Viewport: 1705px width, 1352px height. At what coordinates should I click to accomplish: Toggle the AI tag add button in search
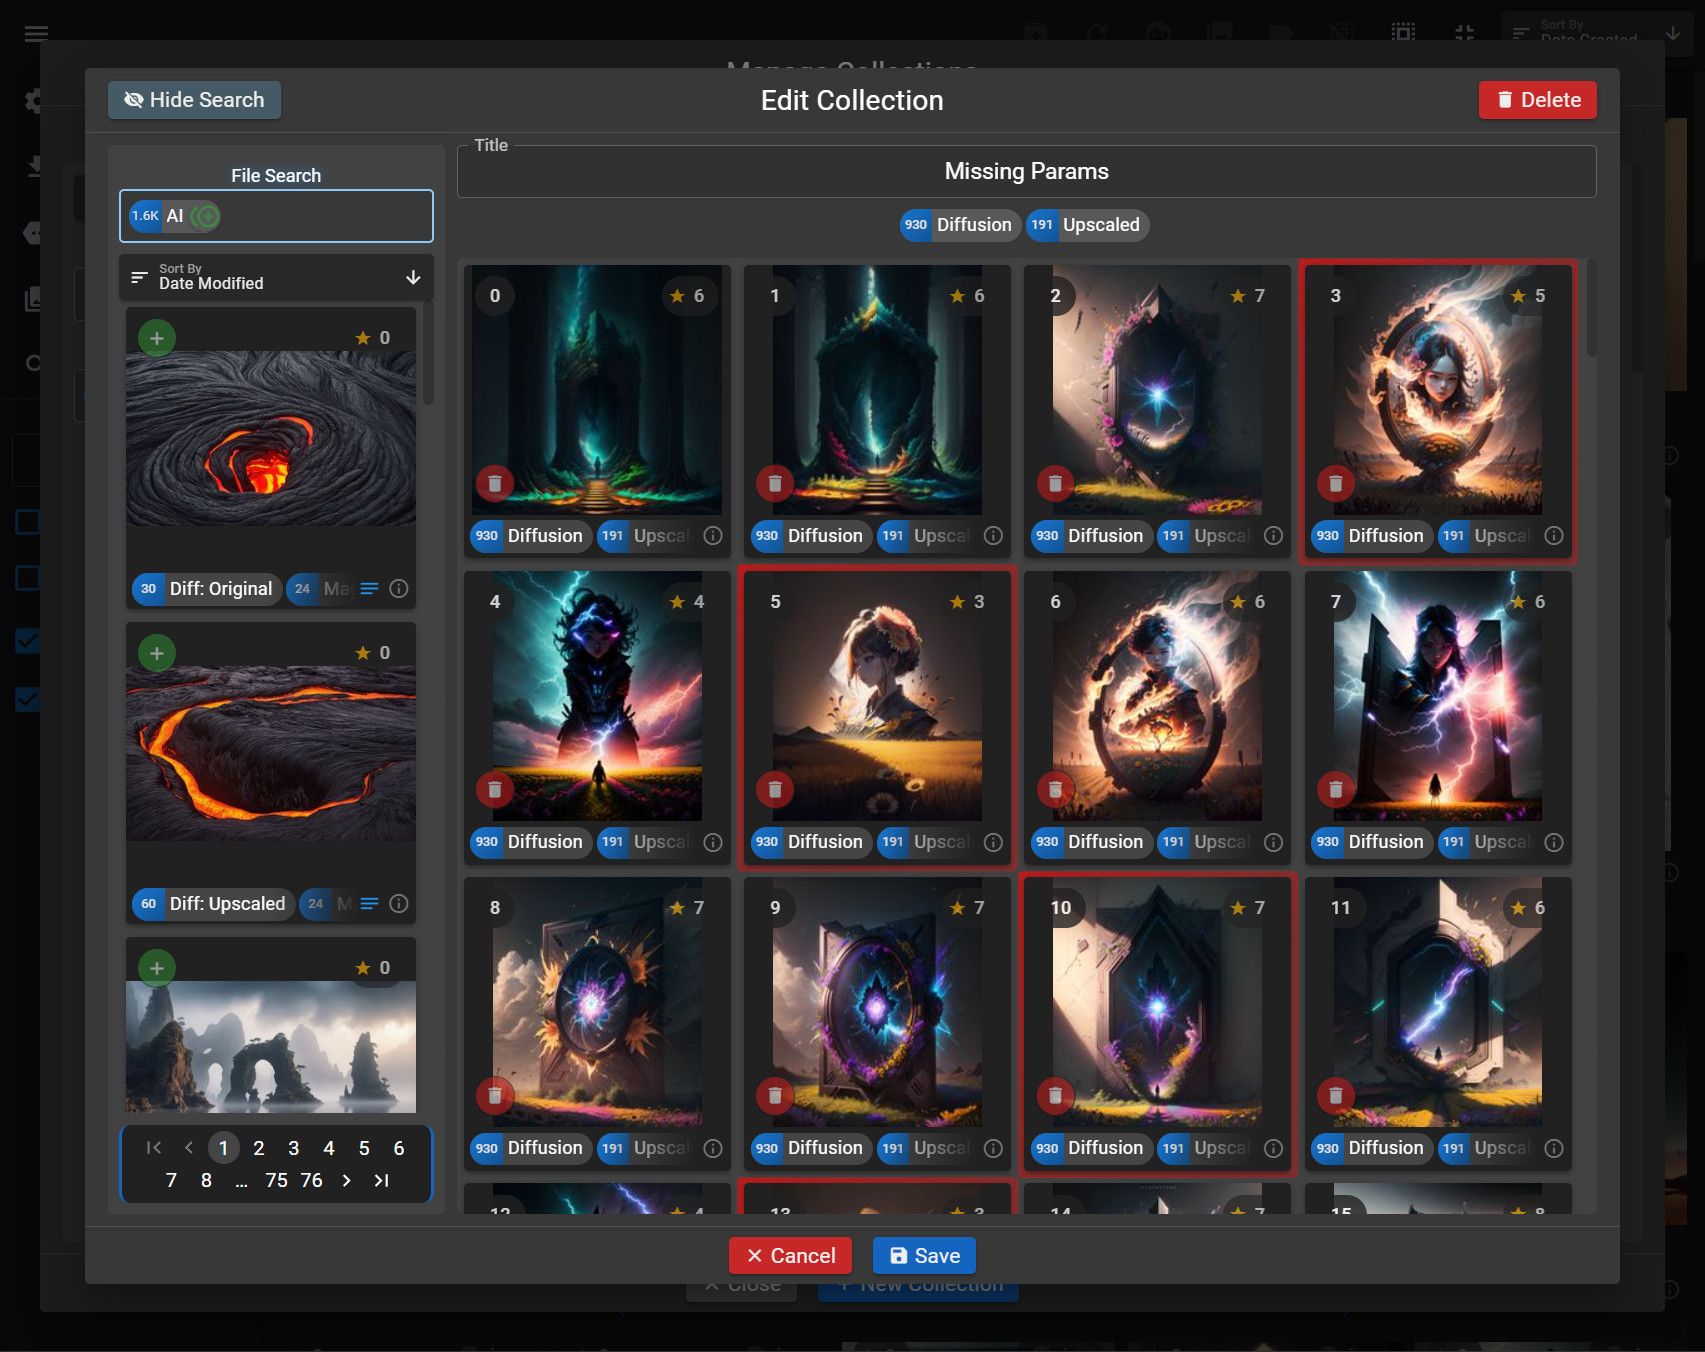point(206,216)
